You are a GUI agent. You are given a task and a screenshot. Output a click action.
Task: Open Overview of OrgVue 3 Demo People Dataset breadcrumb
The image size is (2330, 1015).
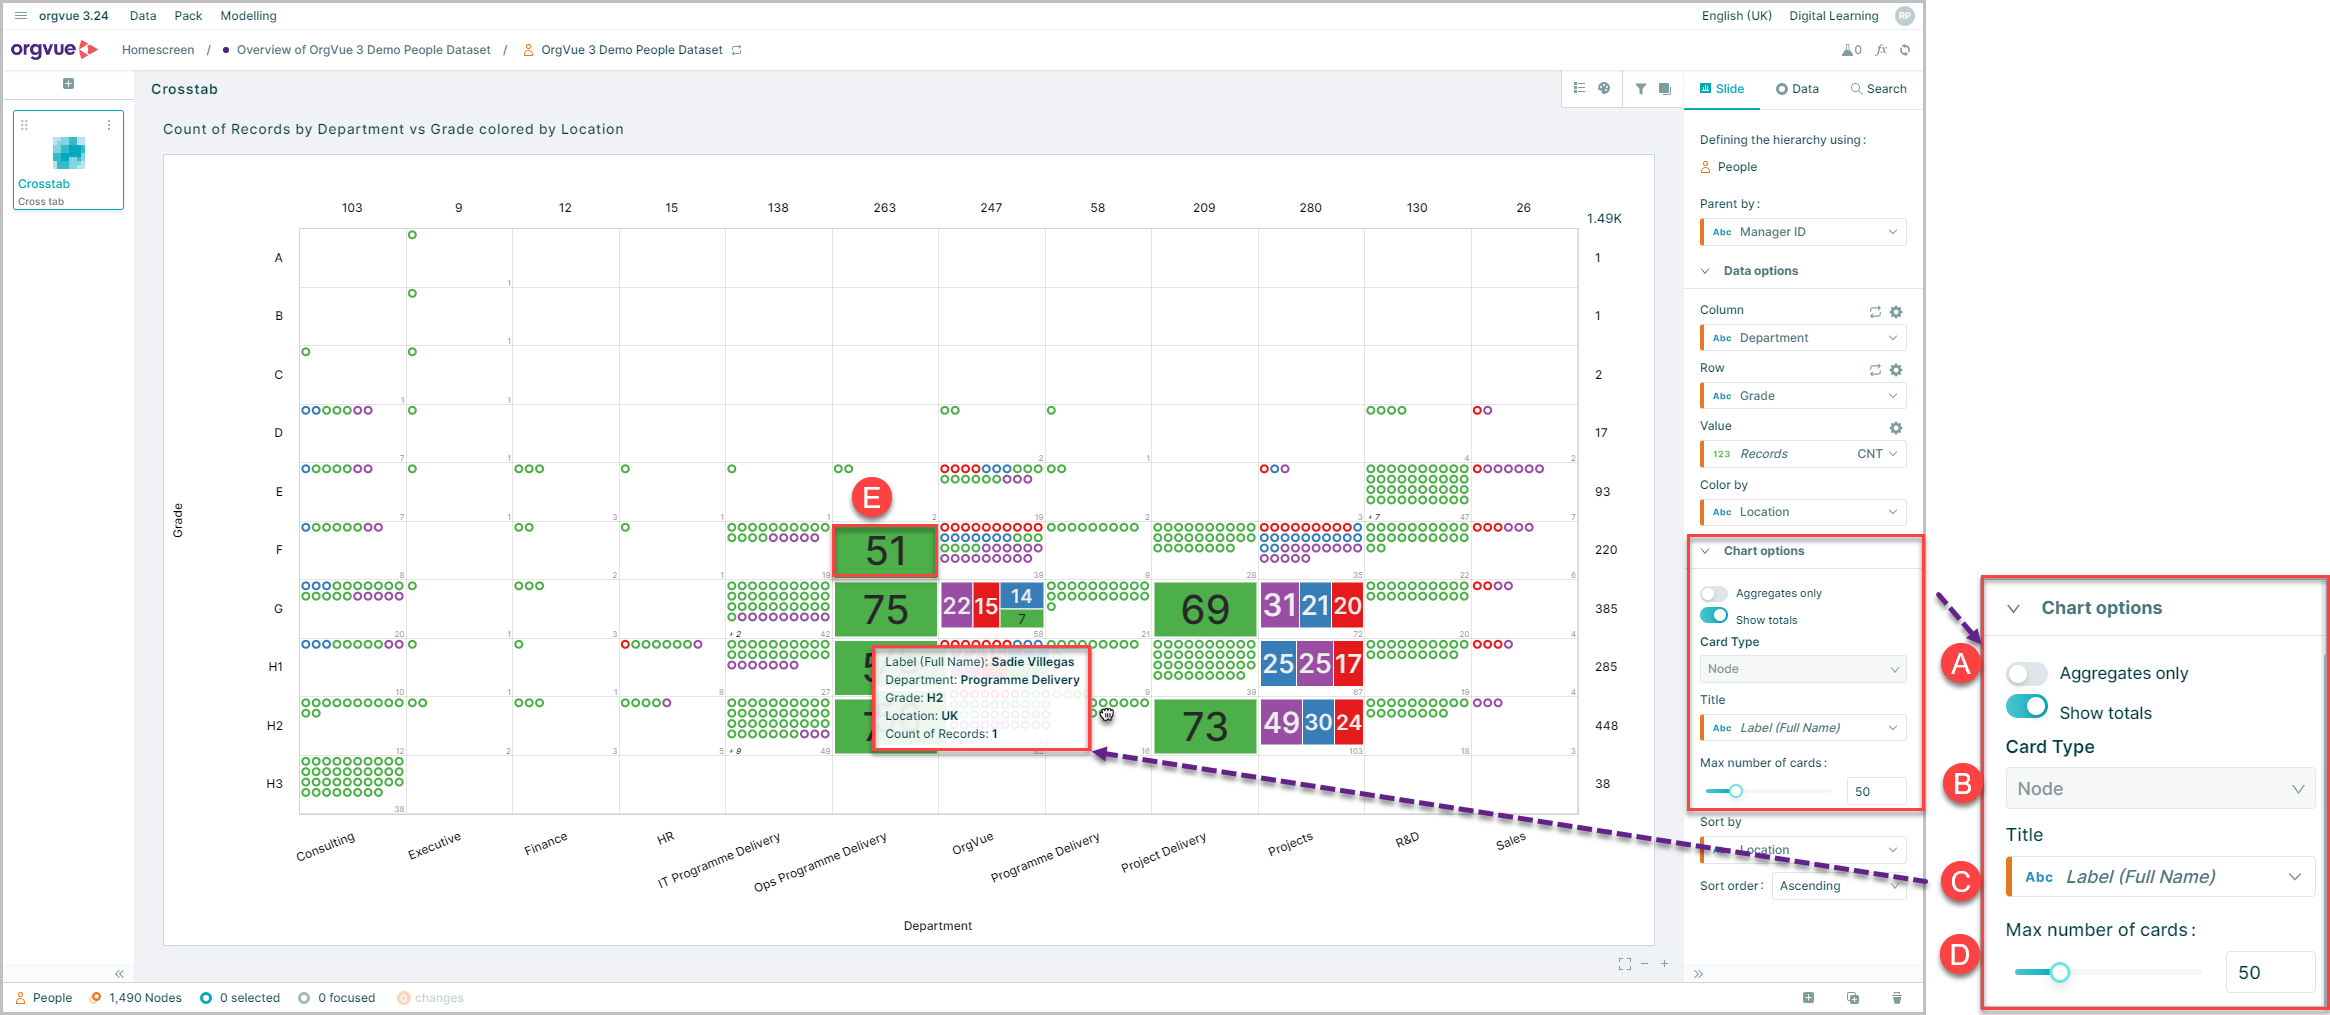coord(364,50)
